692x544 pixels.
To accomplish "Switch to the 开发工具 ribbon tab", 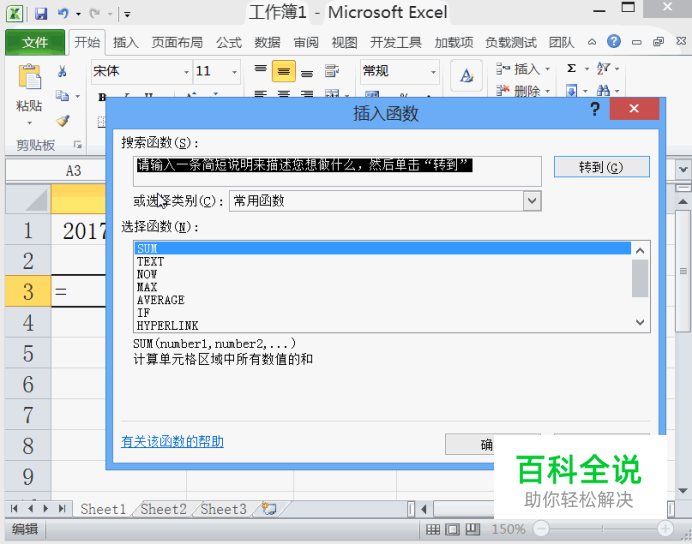I will pyautogui.click(x=395, y=42).
